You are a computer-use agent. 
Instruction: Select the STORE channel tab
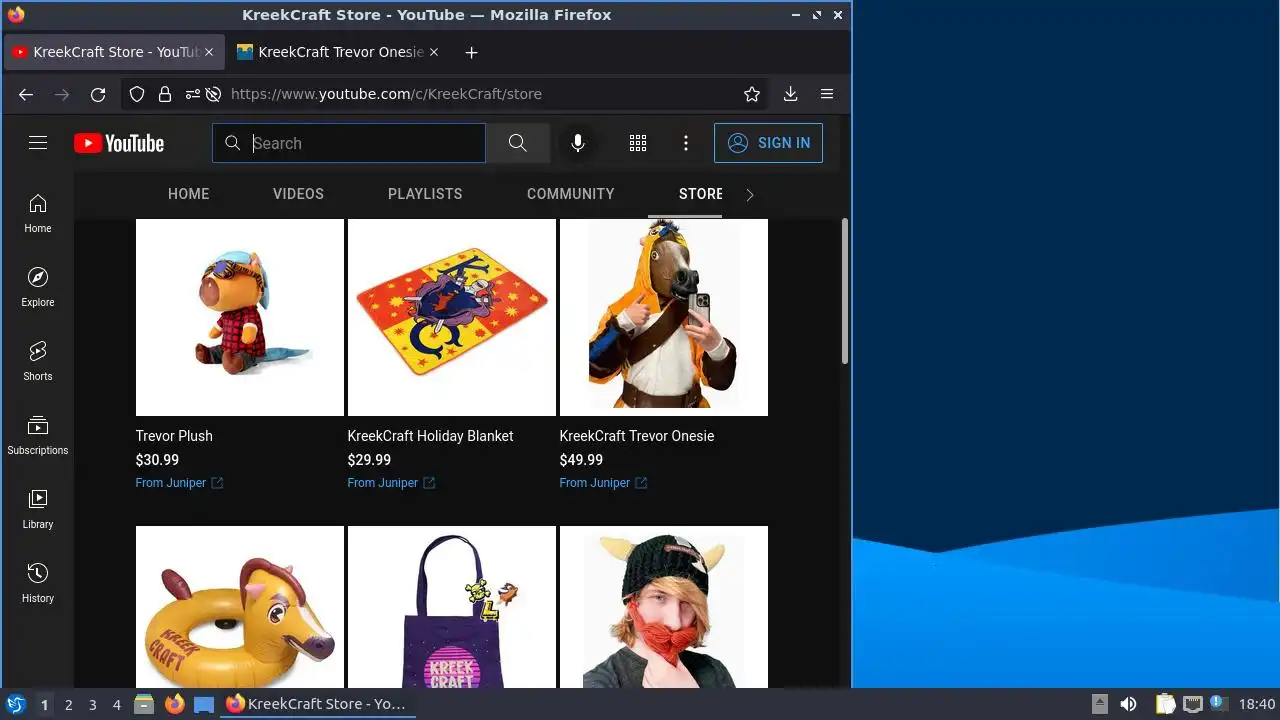pos(700,194)
